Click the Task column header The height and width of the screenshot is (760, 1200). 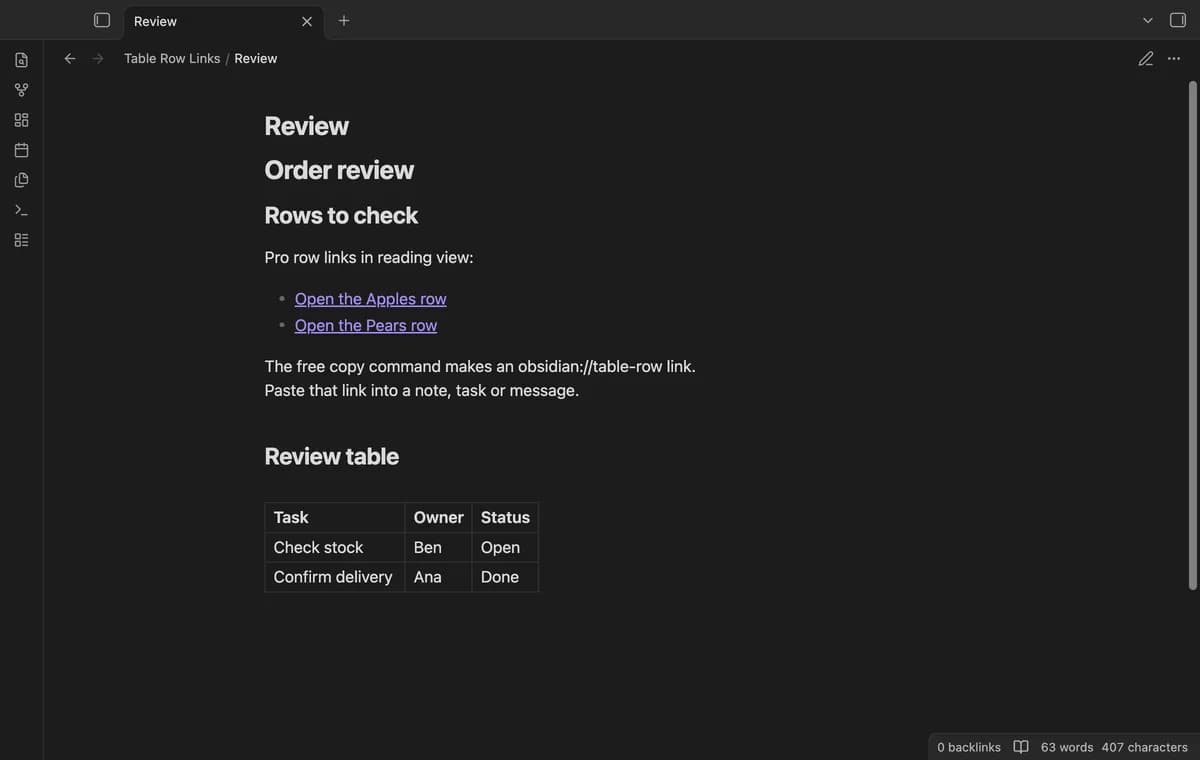click(335, 517)
